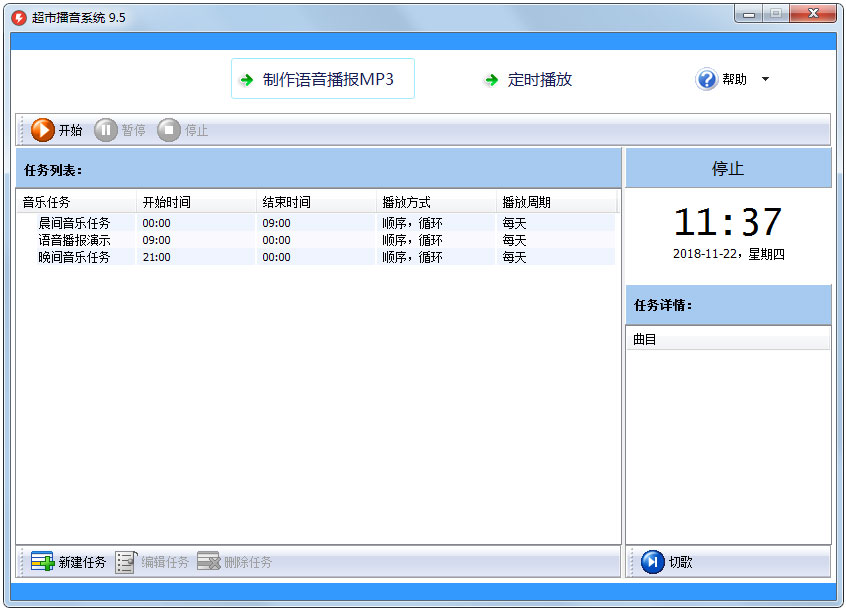
Task: Click the Edit Task (编辑任务) icon
Action: 126,562
